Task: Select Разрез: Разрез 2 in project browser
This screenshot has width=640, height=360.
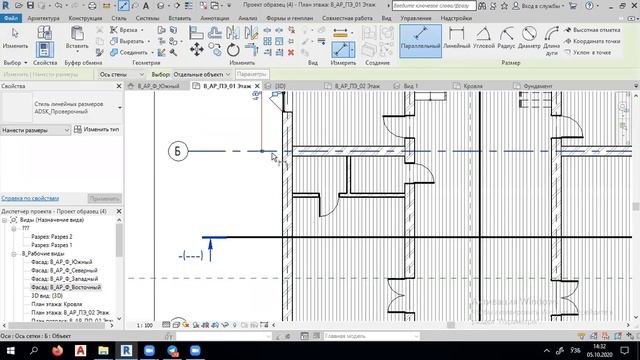Action: [51, 237]
